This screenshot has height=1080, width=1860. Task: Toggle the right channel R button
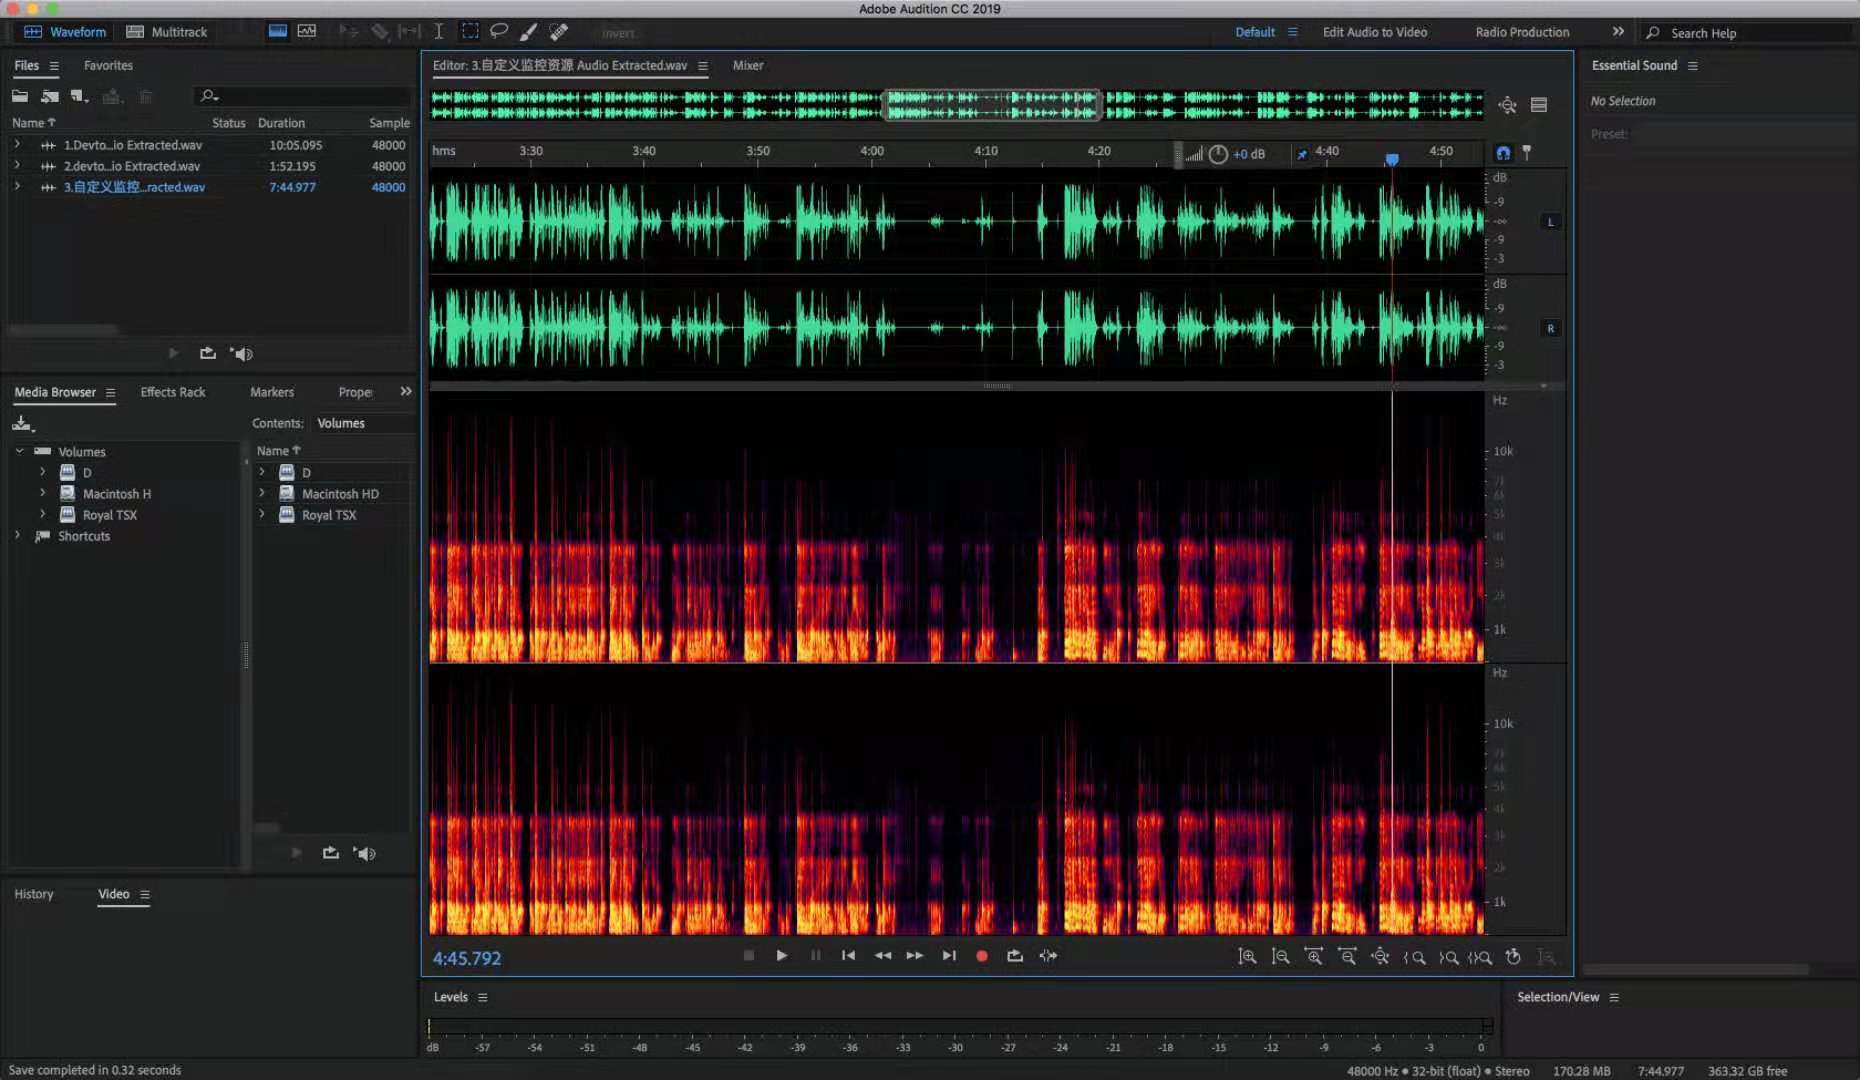point(1550,328)
